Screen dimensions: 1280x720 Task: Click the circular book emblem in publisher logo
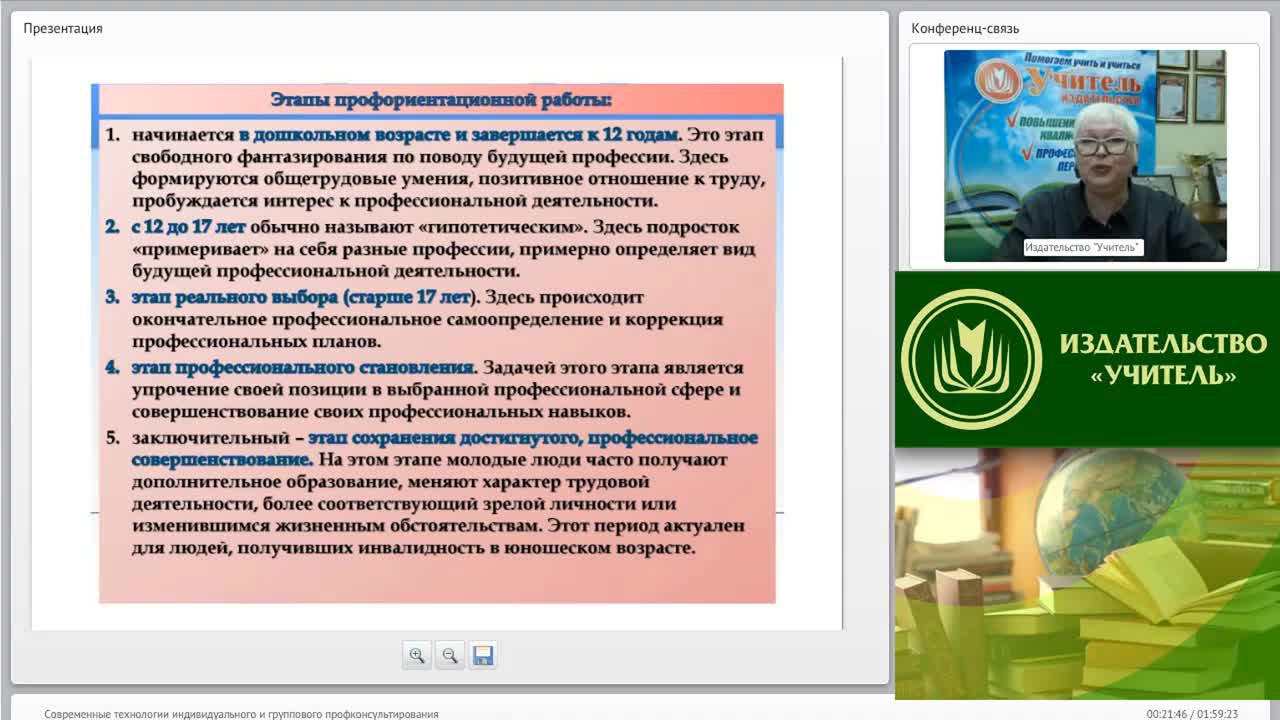click(x=971, y=359)
